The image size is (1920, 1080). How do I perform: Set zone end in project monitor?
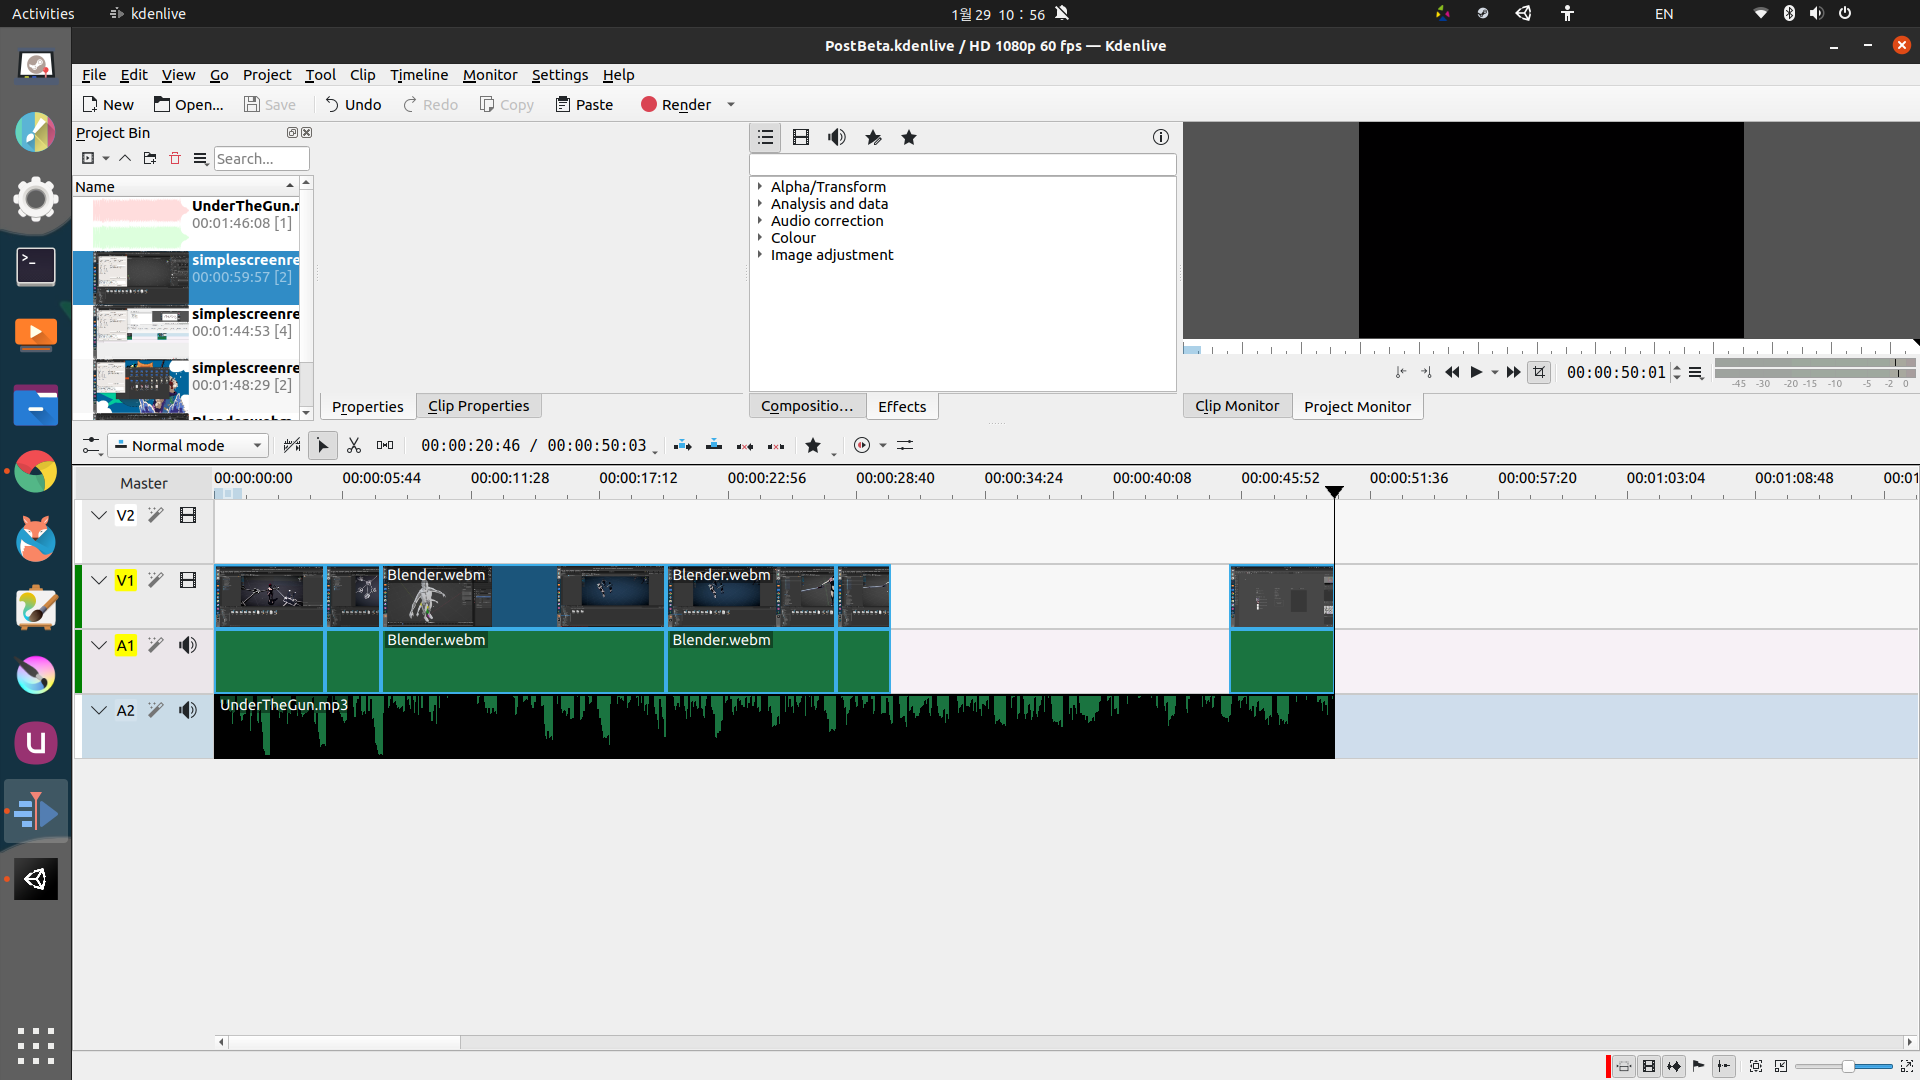1426,372
